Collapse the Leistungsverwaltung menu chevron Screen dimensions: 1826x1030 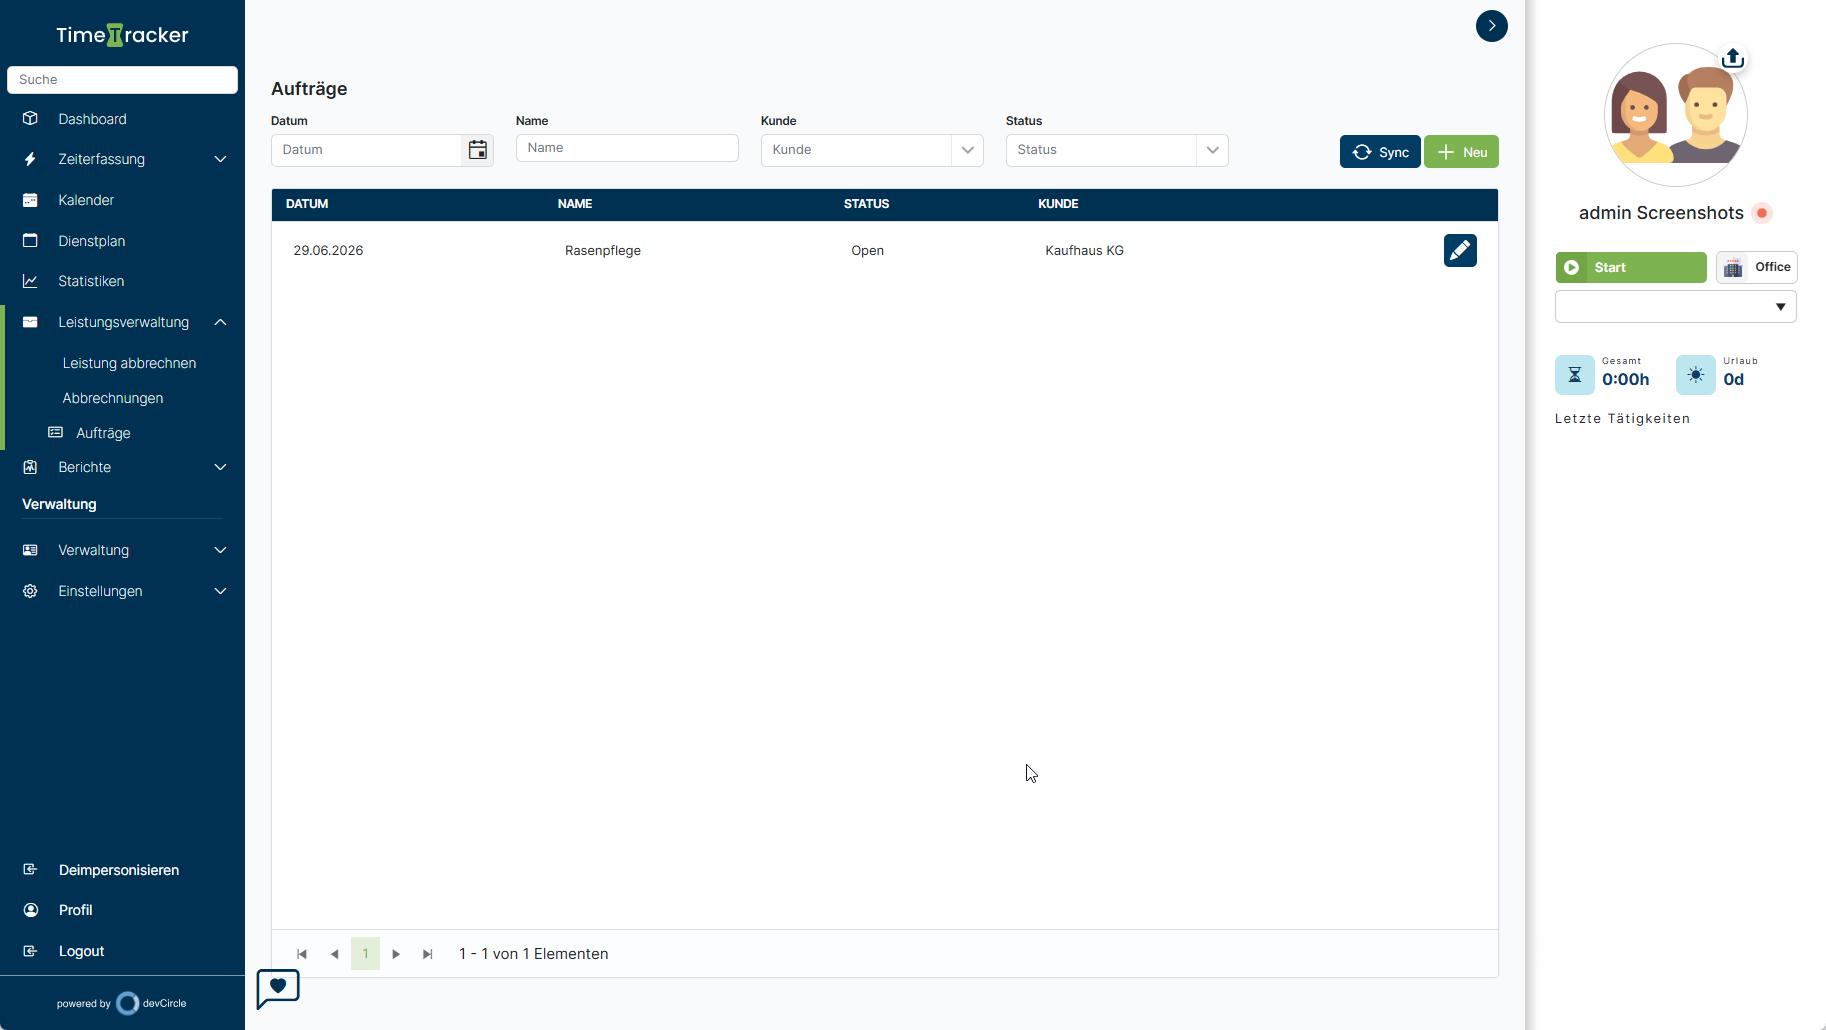221,322
